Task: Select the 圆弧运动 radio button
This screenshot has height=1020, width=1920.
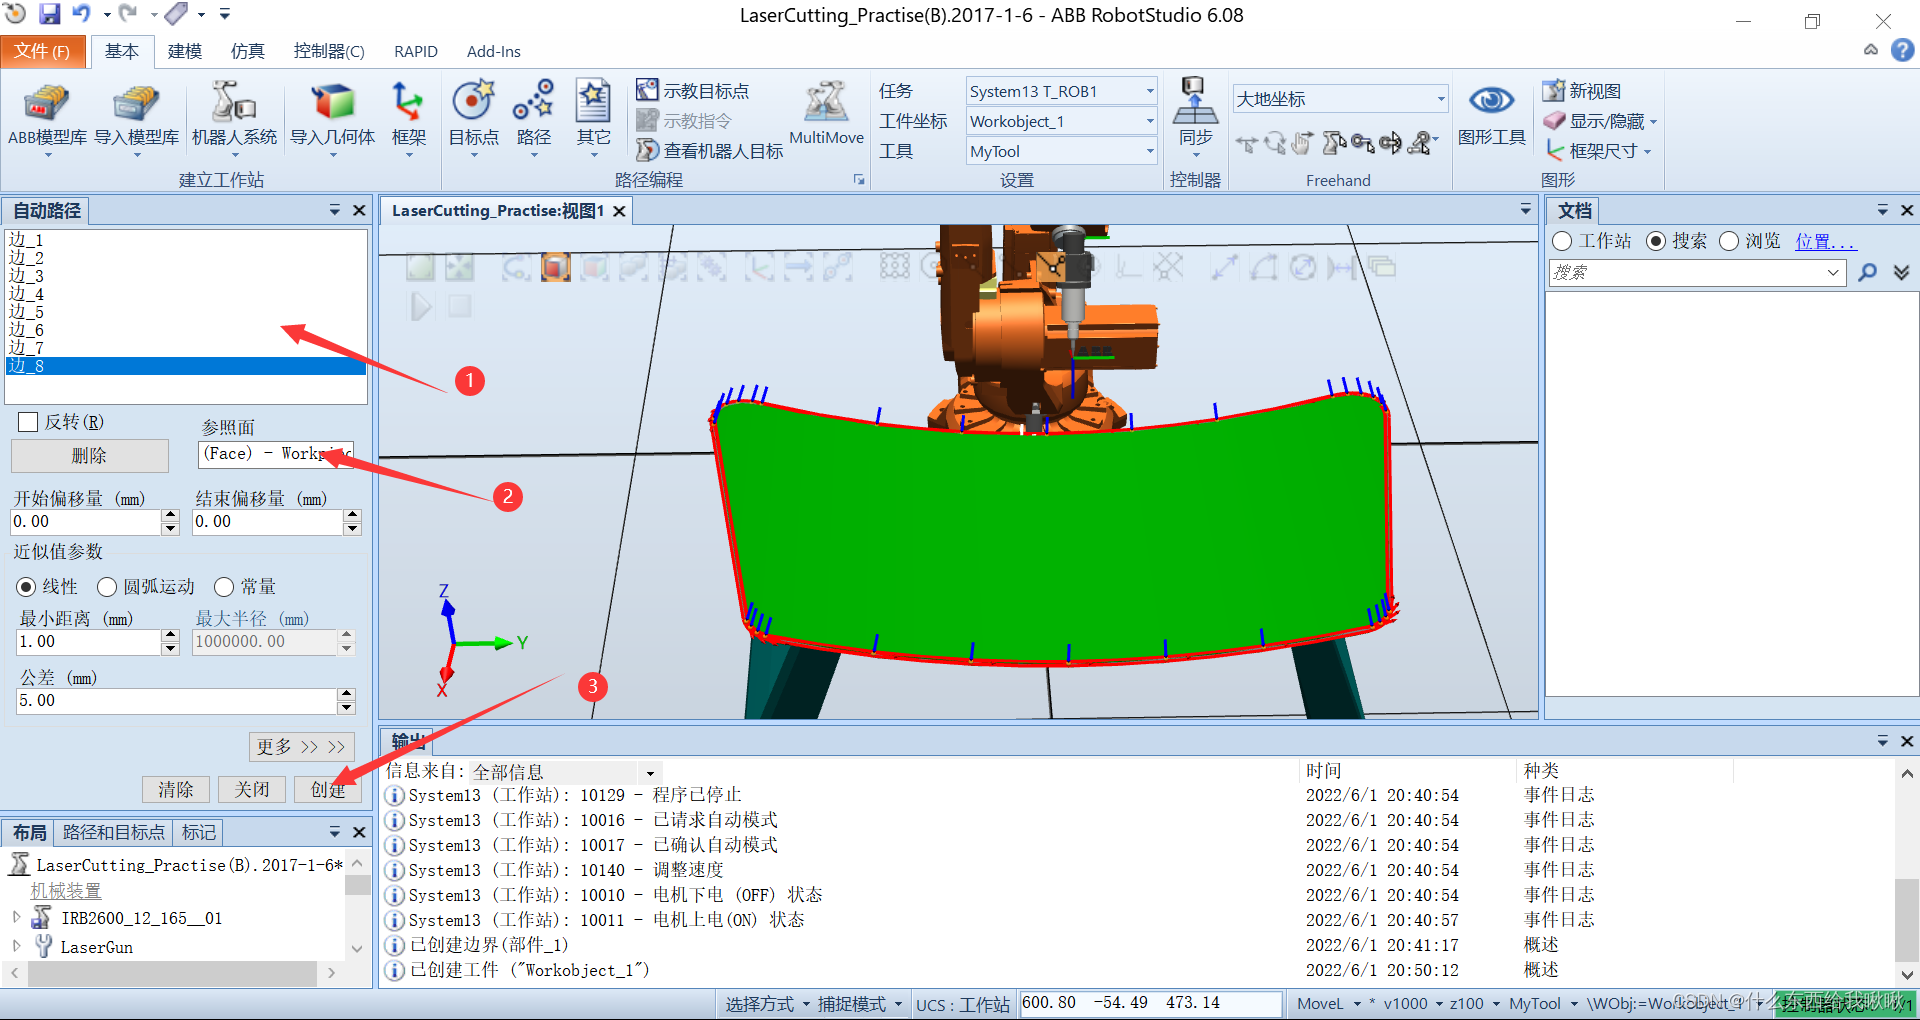Action: point(107,587)
